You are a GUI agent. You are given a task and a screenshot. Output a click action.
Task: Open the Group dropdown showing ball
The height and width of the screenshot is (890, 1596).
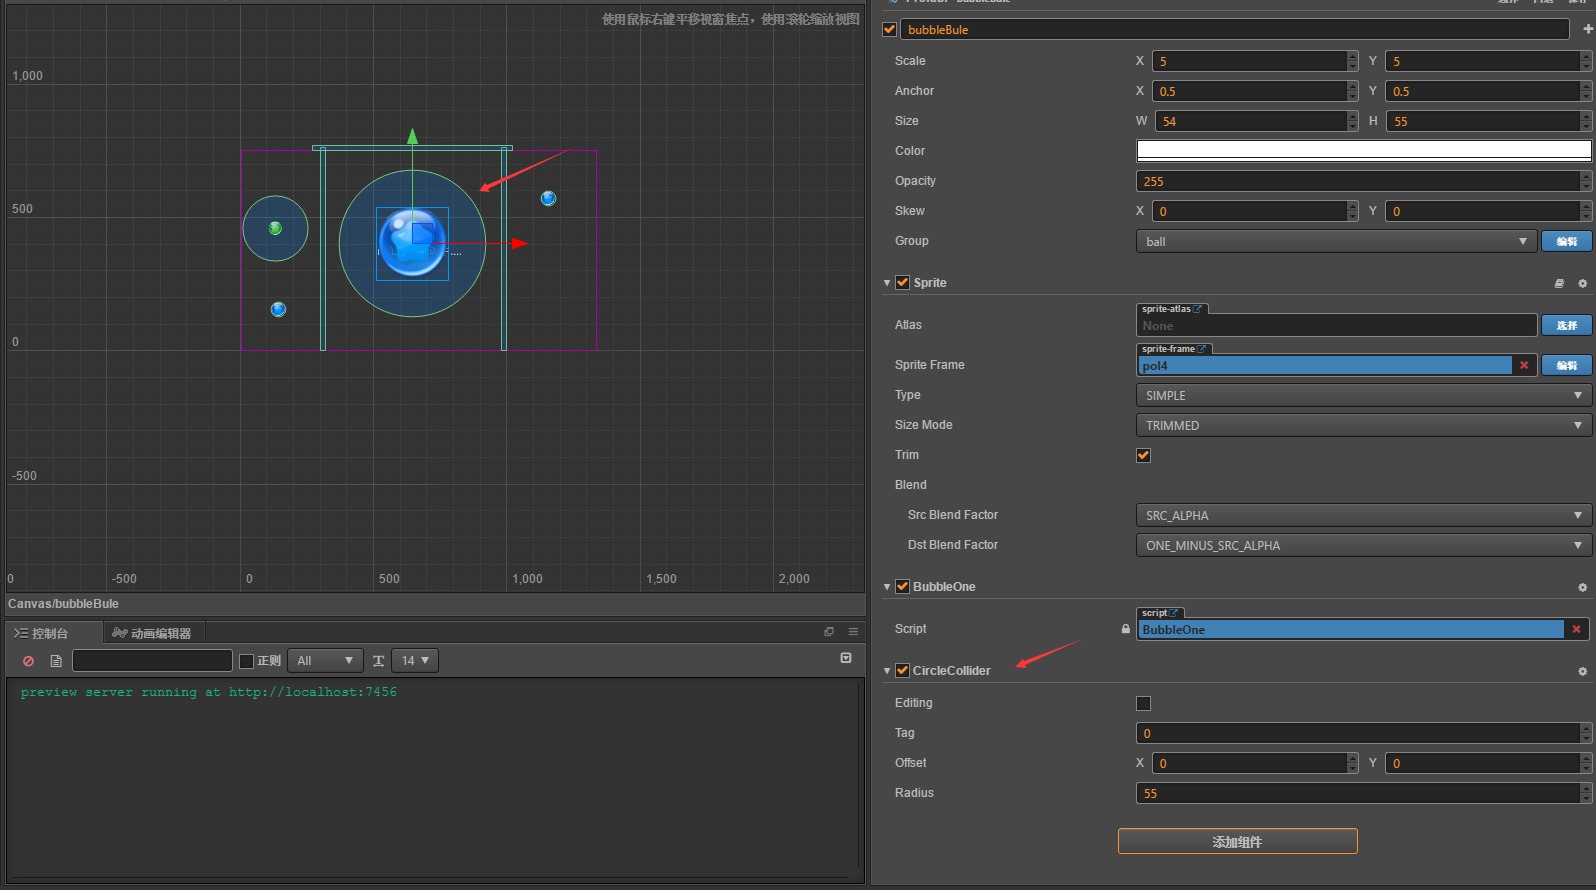click(1335, 242)
